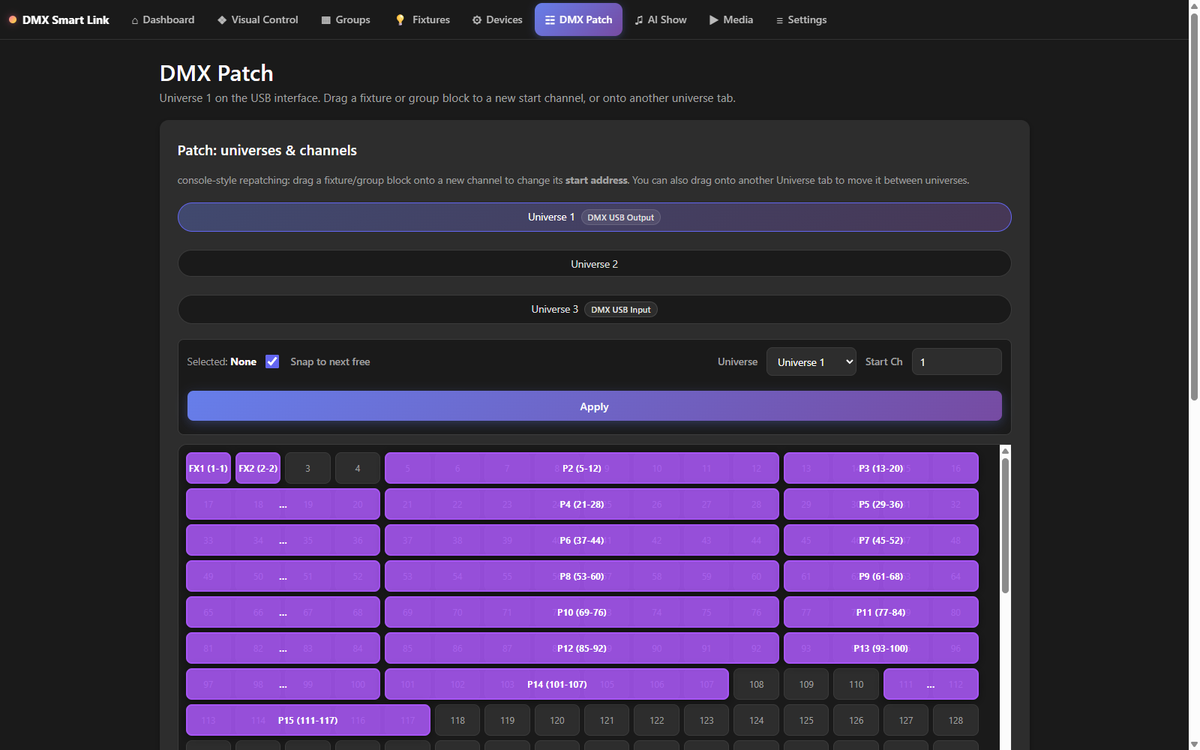Switch to the Universe 1 tab
1200x750 pixels.
pos(594,217)
